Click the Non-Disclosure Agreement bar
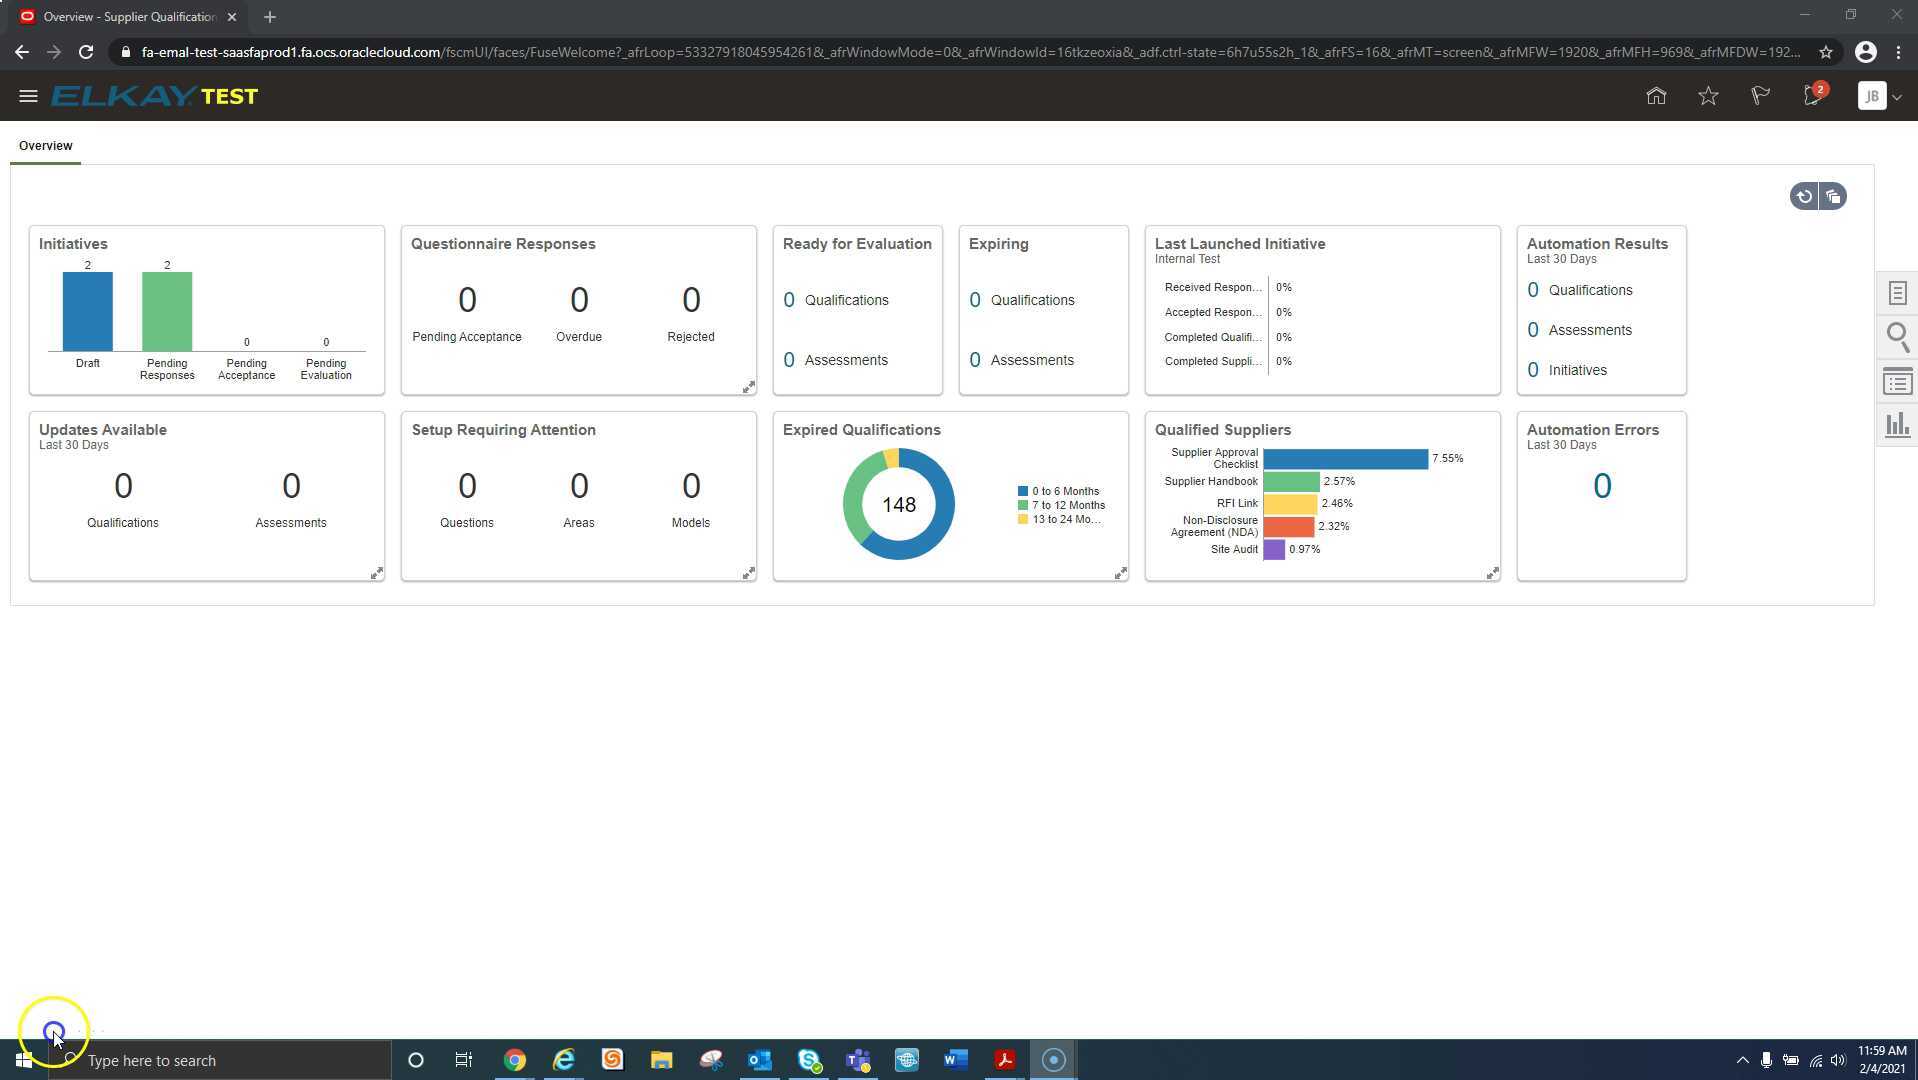The image size is (1918, 1080). [x=1289, y=527]
